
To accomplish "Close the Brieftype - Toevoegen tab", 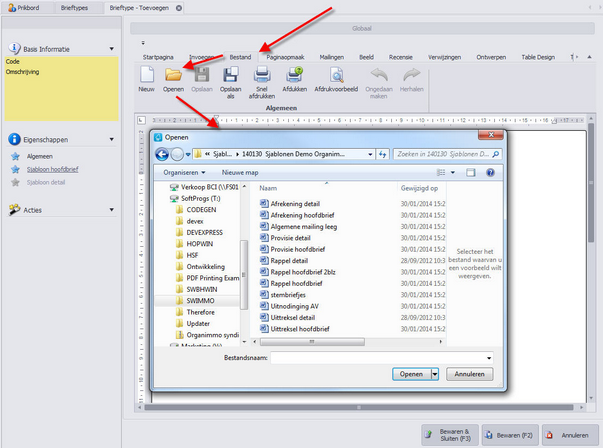I will (x=179, y=8).
